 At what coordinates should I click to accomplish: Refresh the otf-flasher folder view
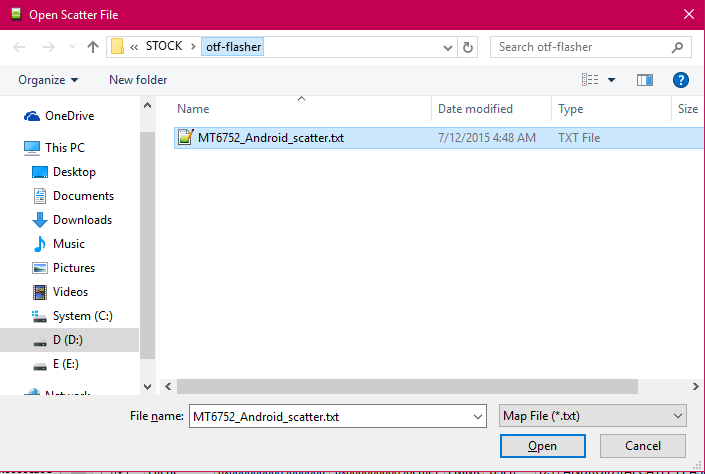468,47
